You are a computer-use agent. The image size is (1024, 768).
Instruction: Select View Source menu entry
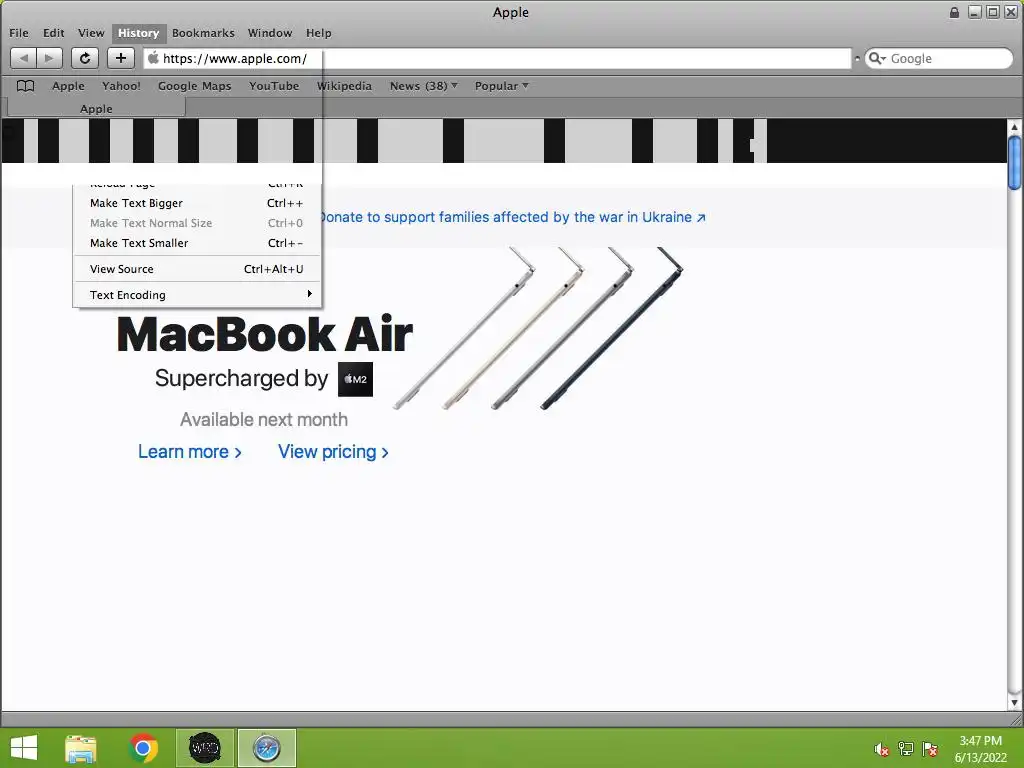pyautogui.click(x=197, y=269)
